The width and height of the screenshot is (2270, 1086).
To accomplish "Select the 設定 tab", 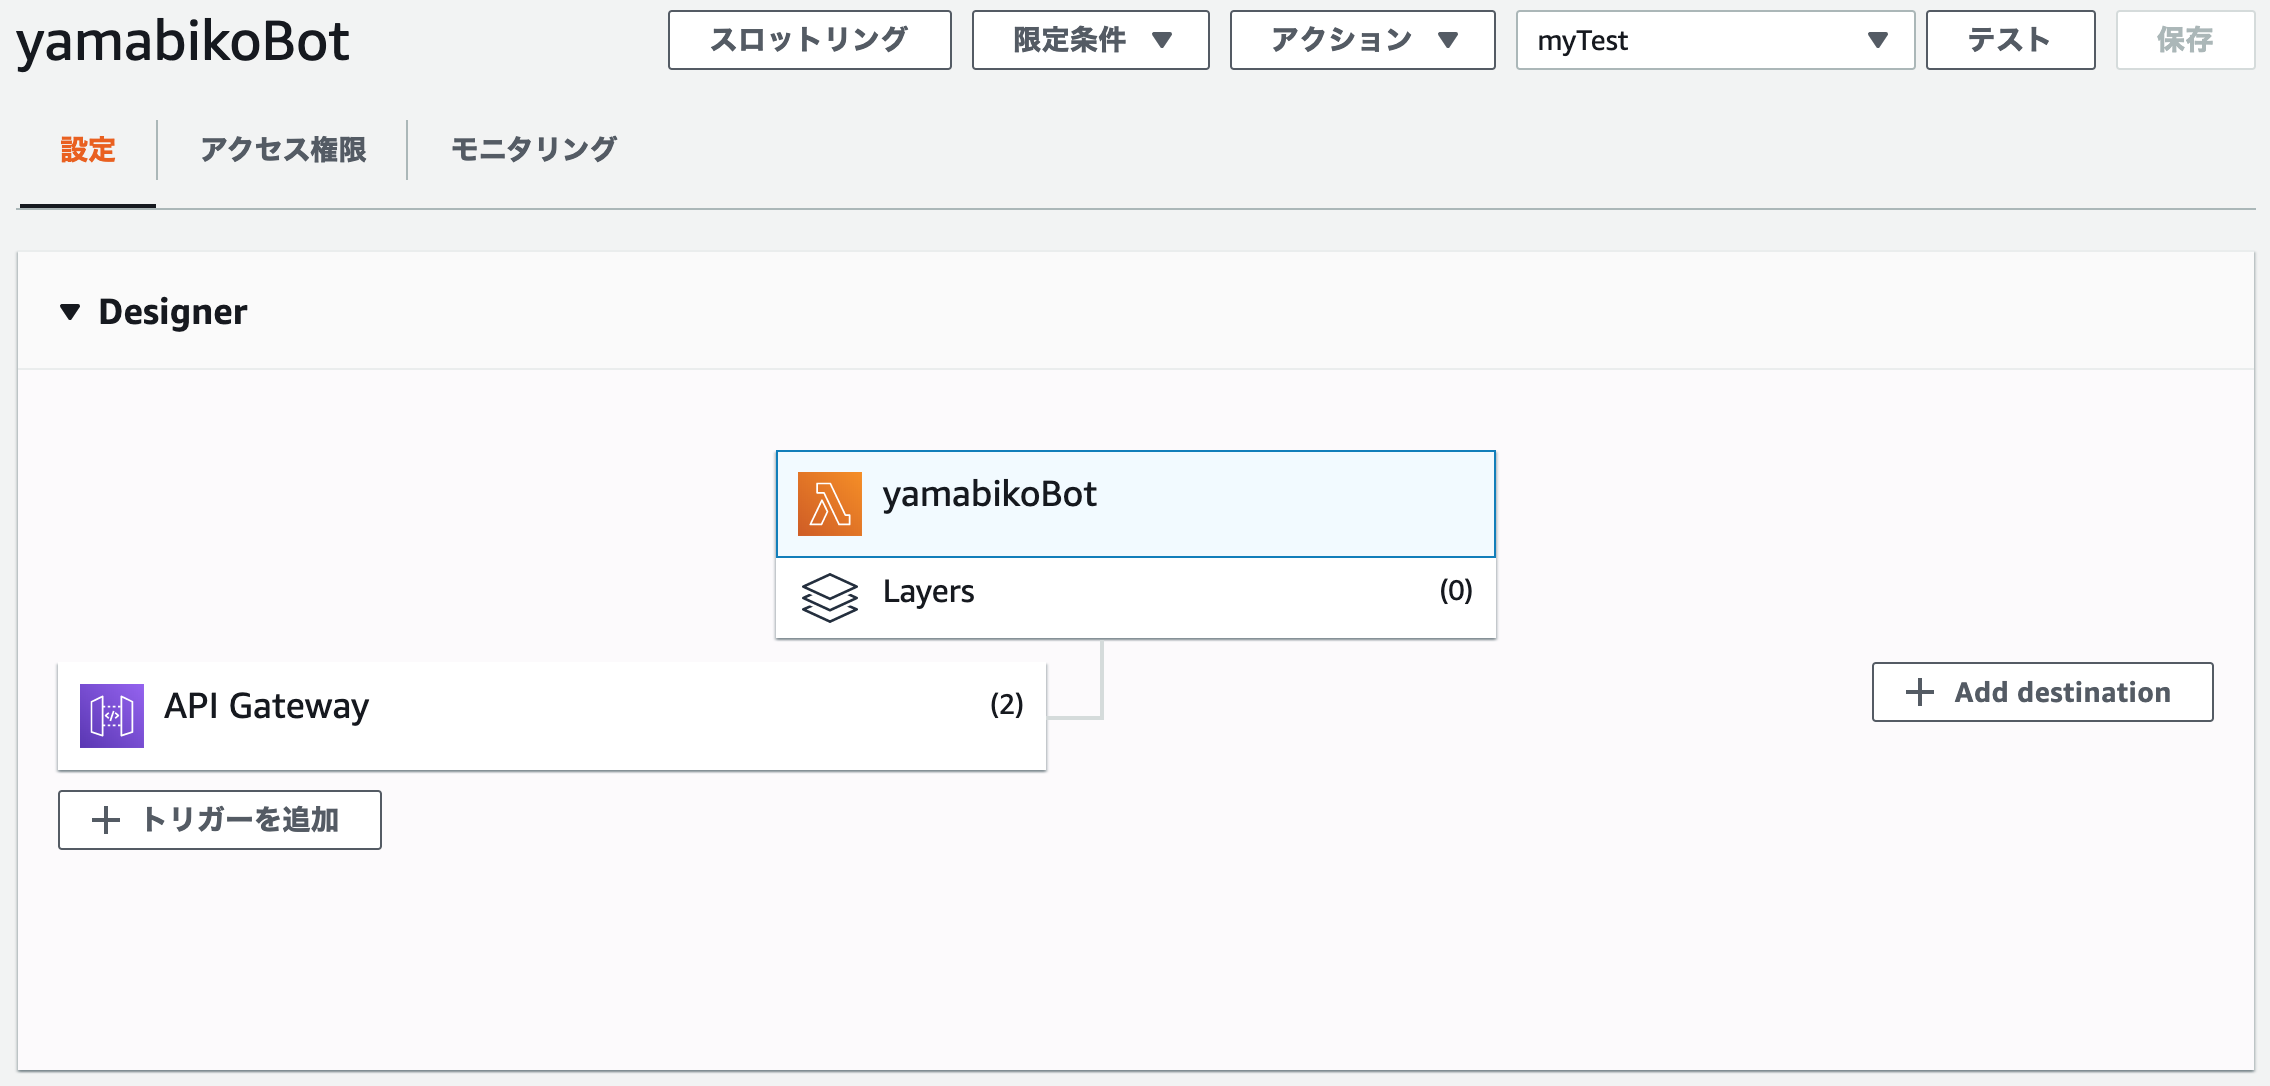I will 88,150.
